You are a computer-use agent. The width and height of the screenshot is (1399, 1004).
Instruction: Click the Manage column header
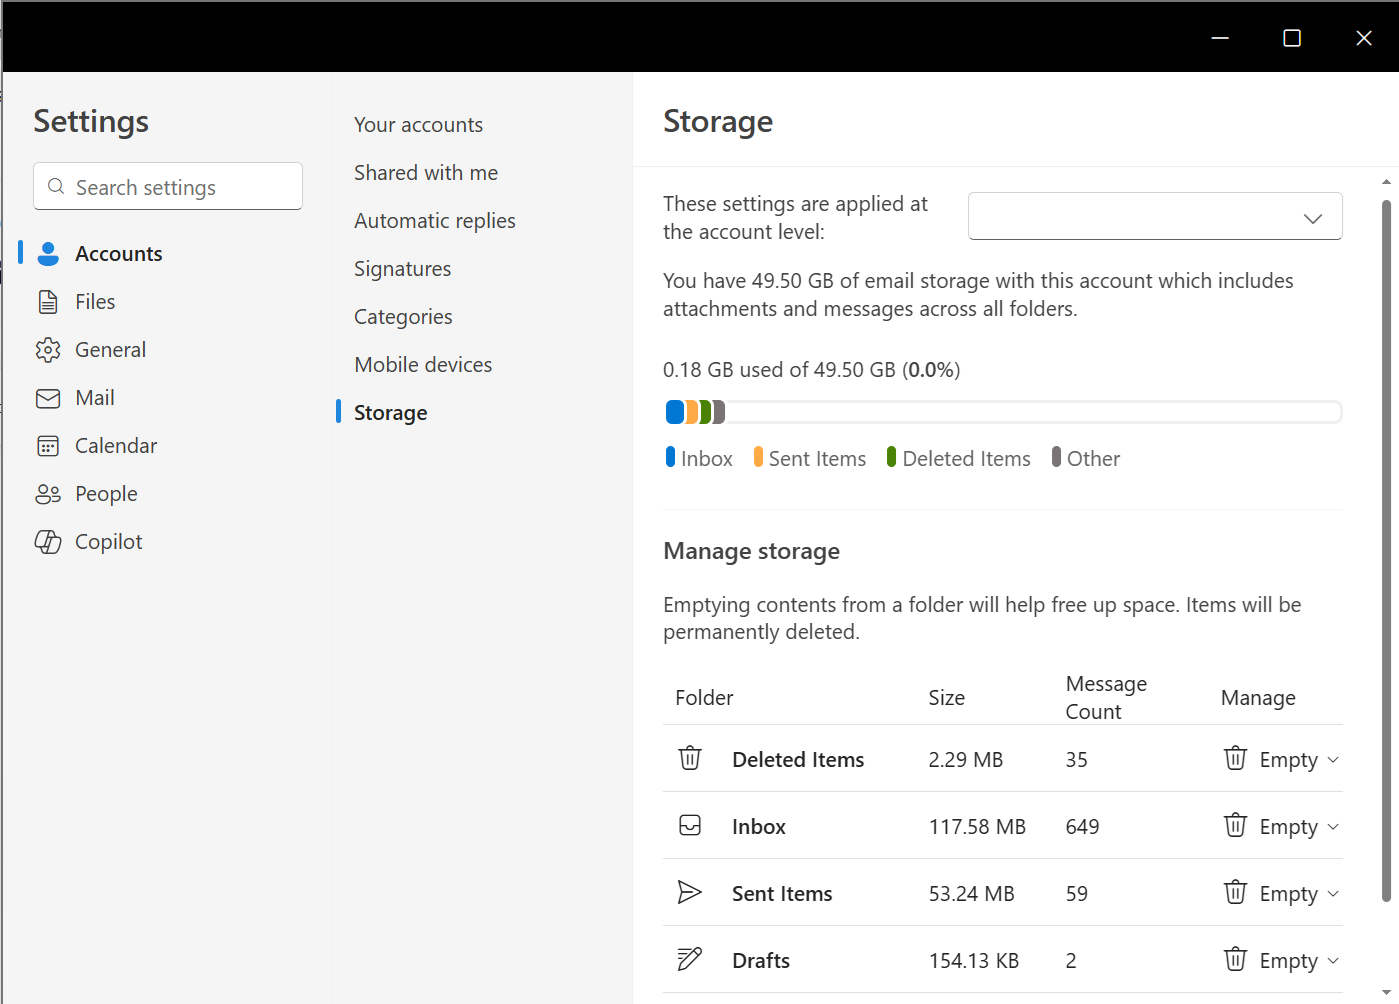click(1258, 698)
